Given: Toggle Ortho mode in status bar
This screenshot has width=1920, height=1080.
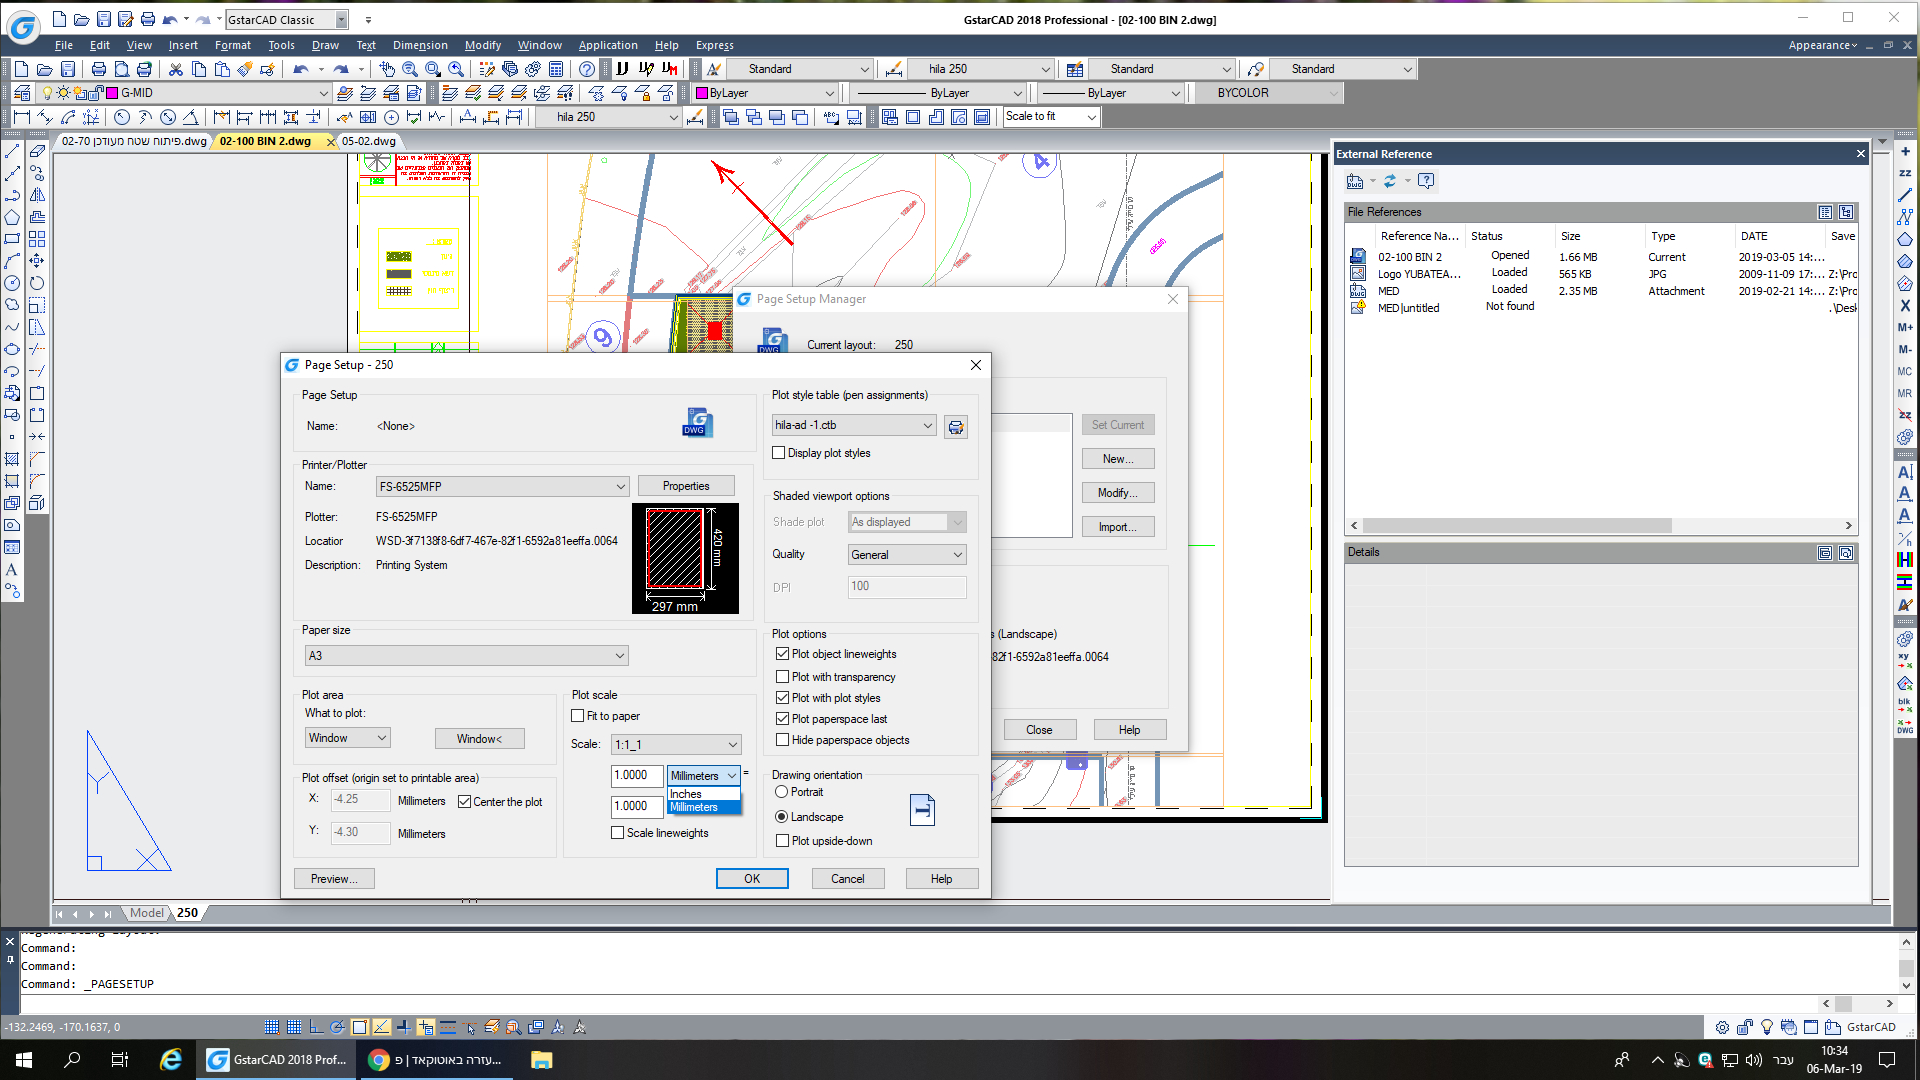Looking at the screenshot, I should pos(316,1027).
